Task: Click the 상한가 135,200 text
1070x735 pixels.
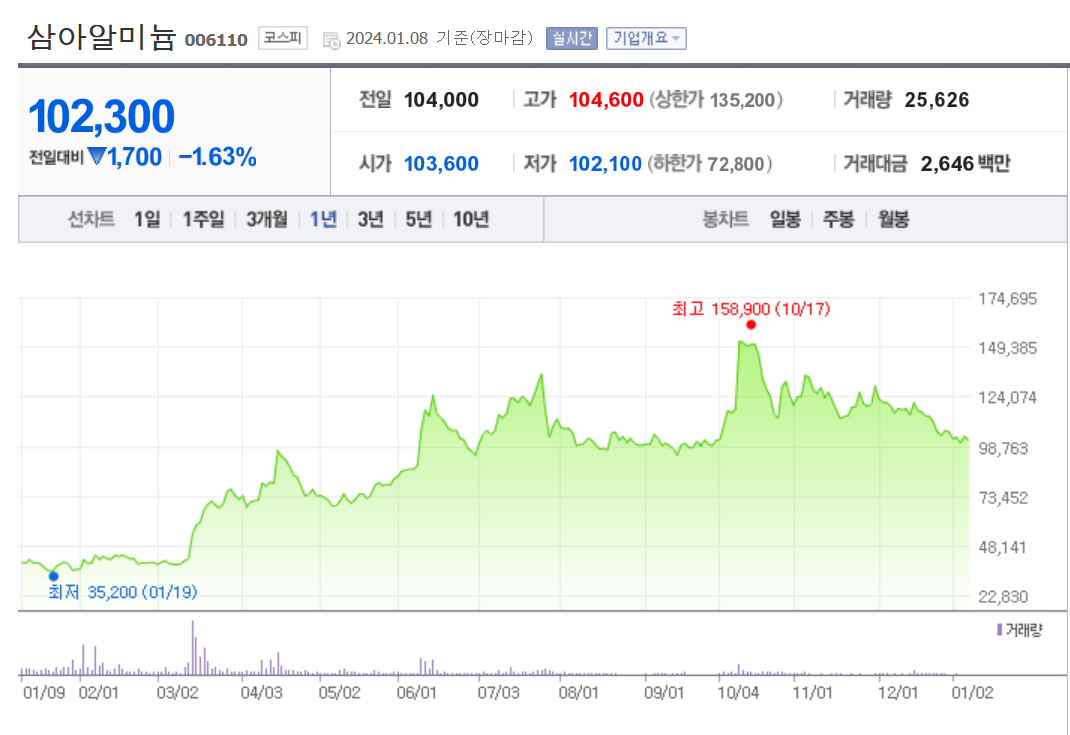Action: tap(715, 100)
